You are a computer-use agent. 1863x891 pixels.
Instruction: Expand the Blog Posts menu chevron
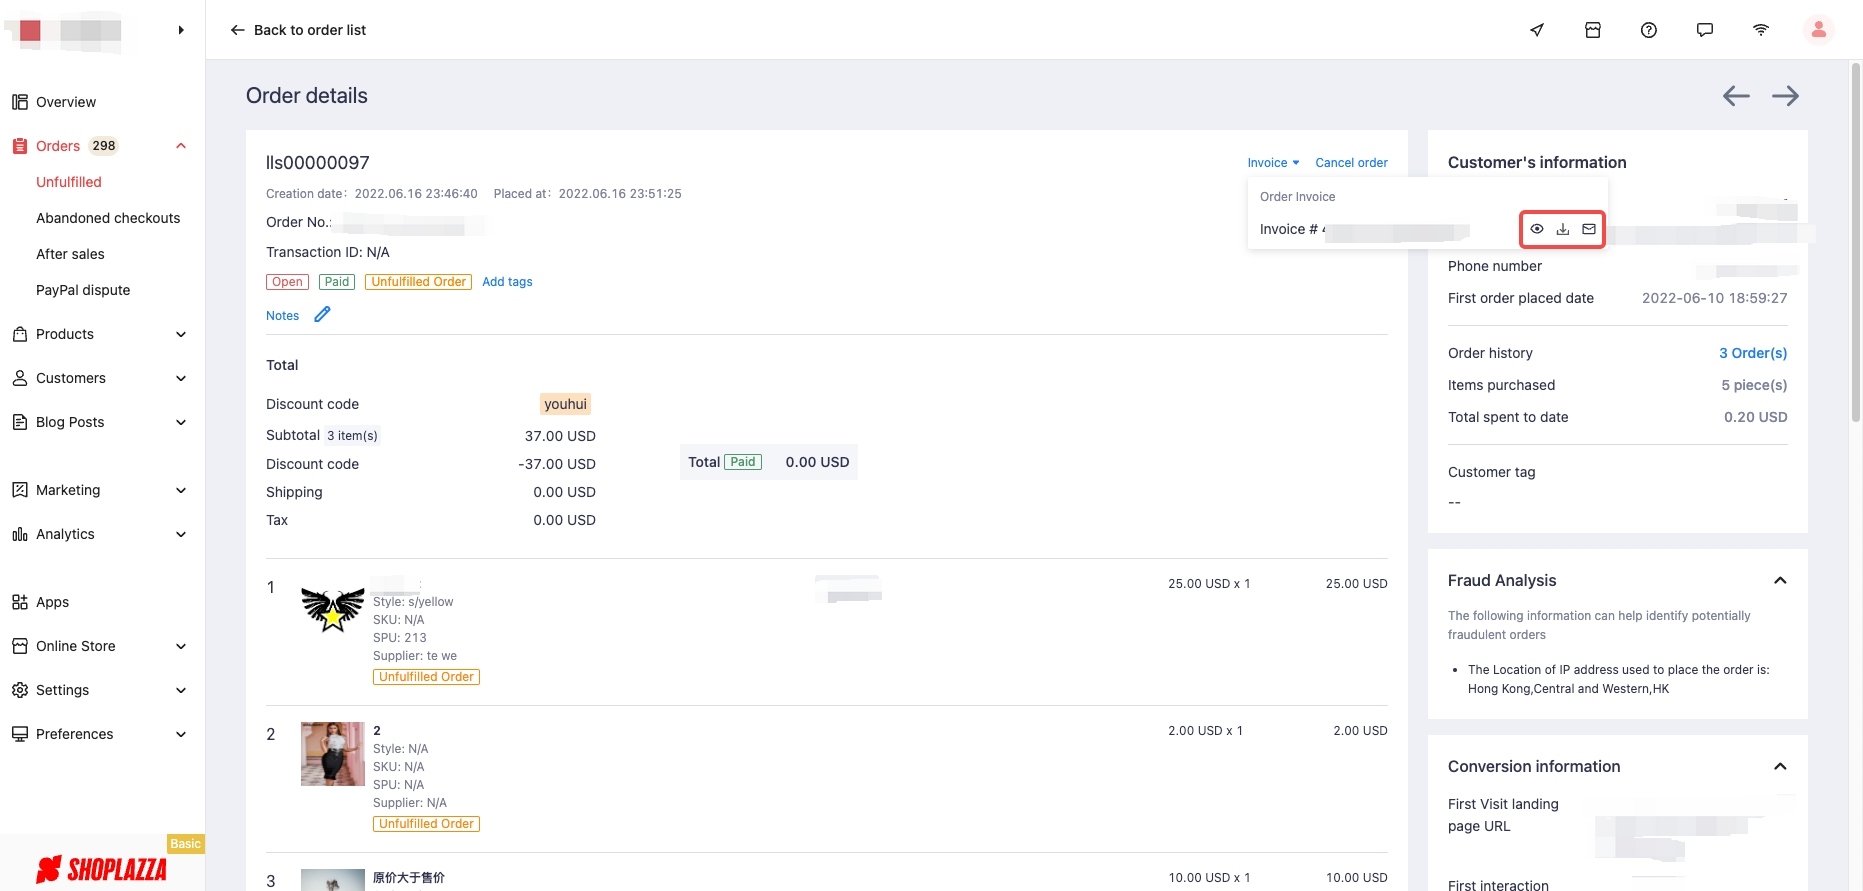point(181,422)
